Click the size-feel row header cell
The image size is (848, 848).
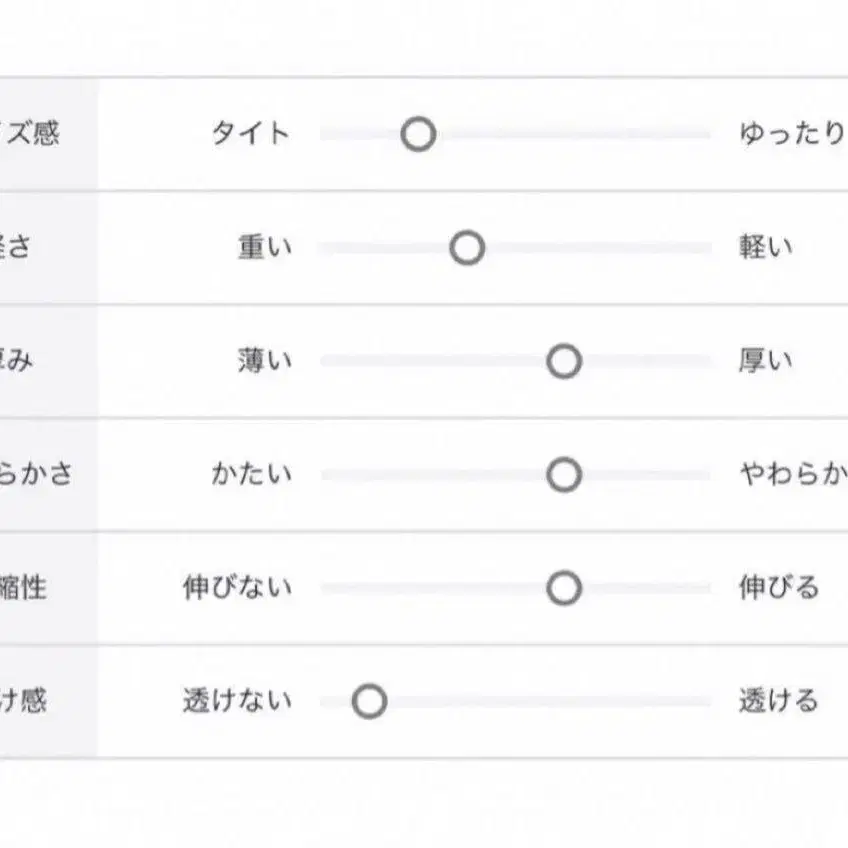tap(40, 133)
